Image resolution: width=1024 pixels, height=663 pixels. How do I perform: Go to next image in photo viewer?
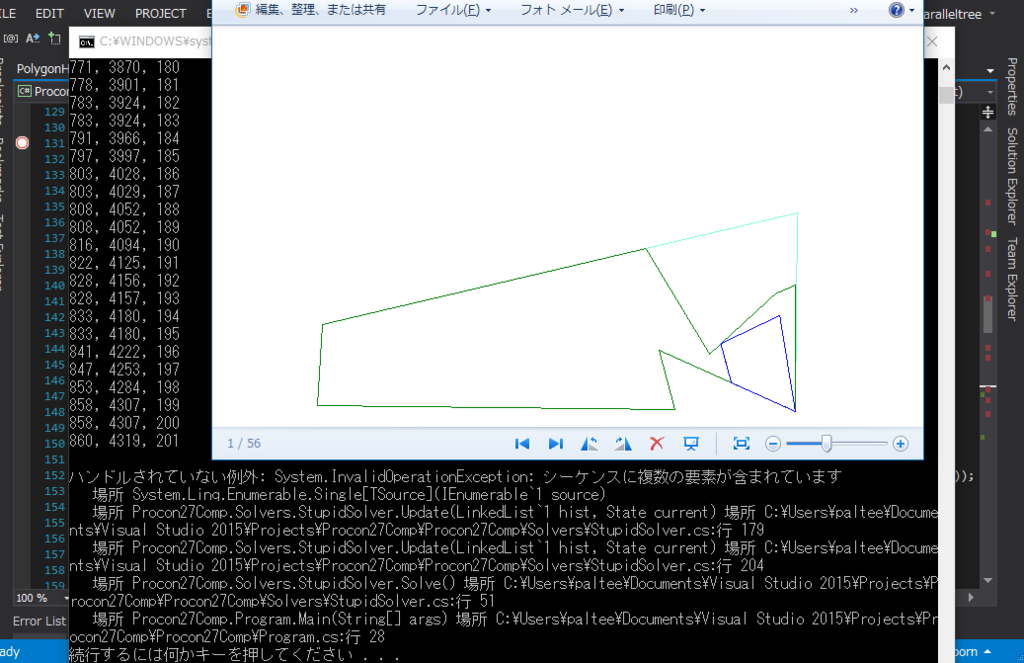555,443
